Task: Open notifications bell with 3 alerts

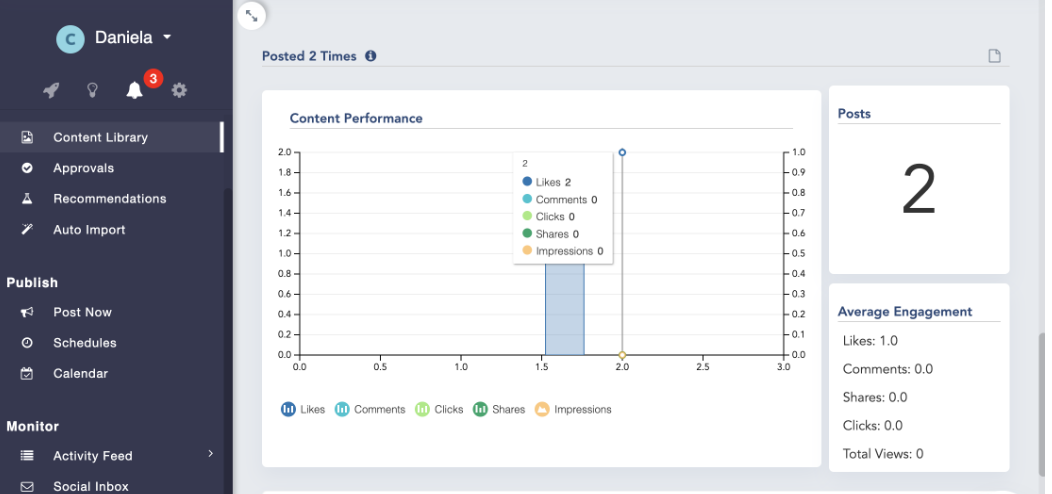Action: point(135,90)
